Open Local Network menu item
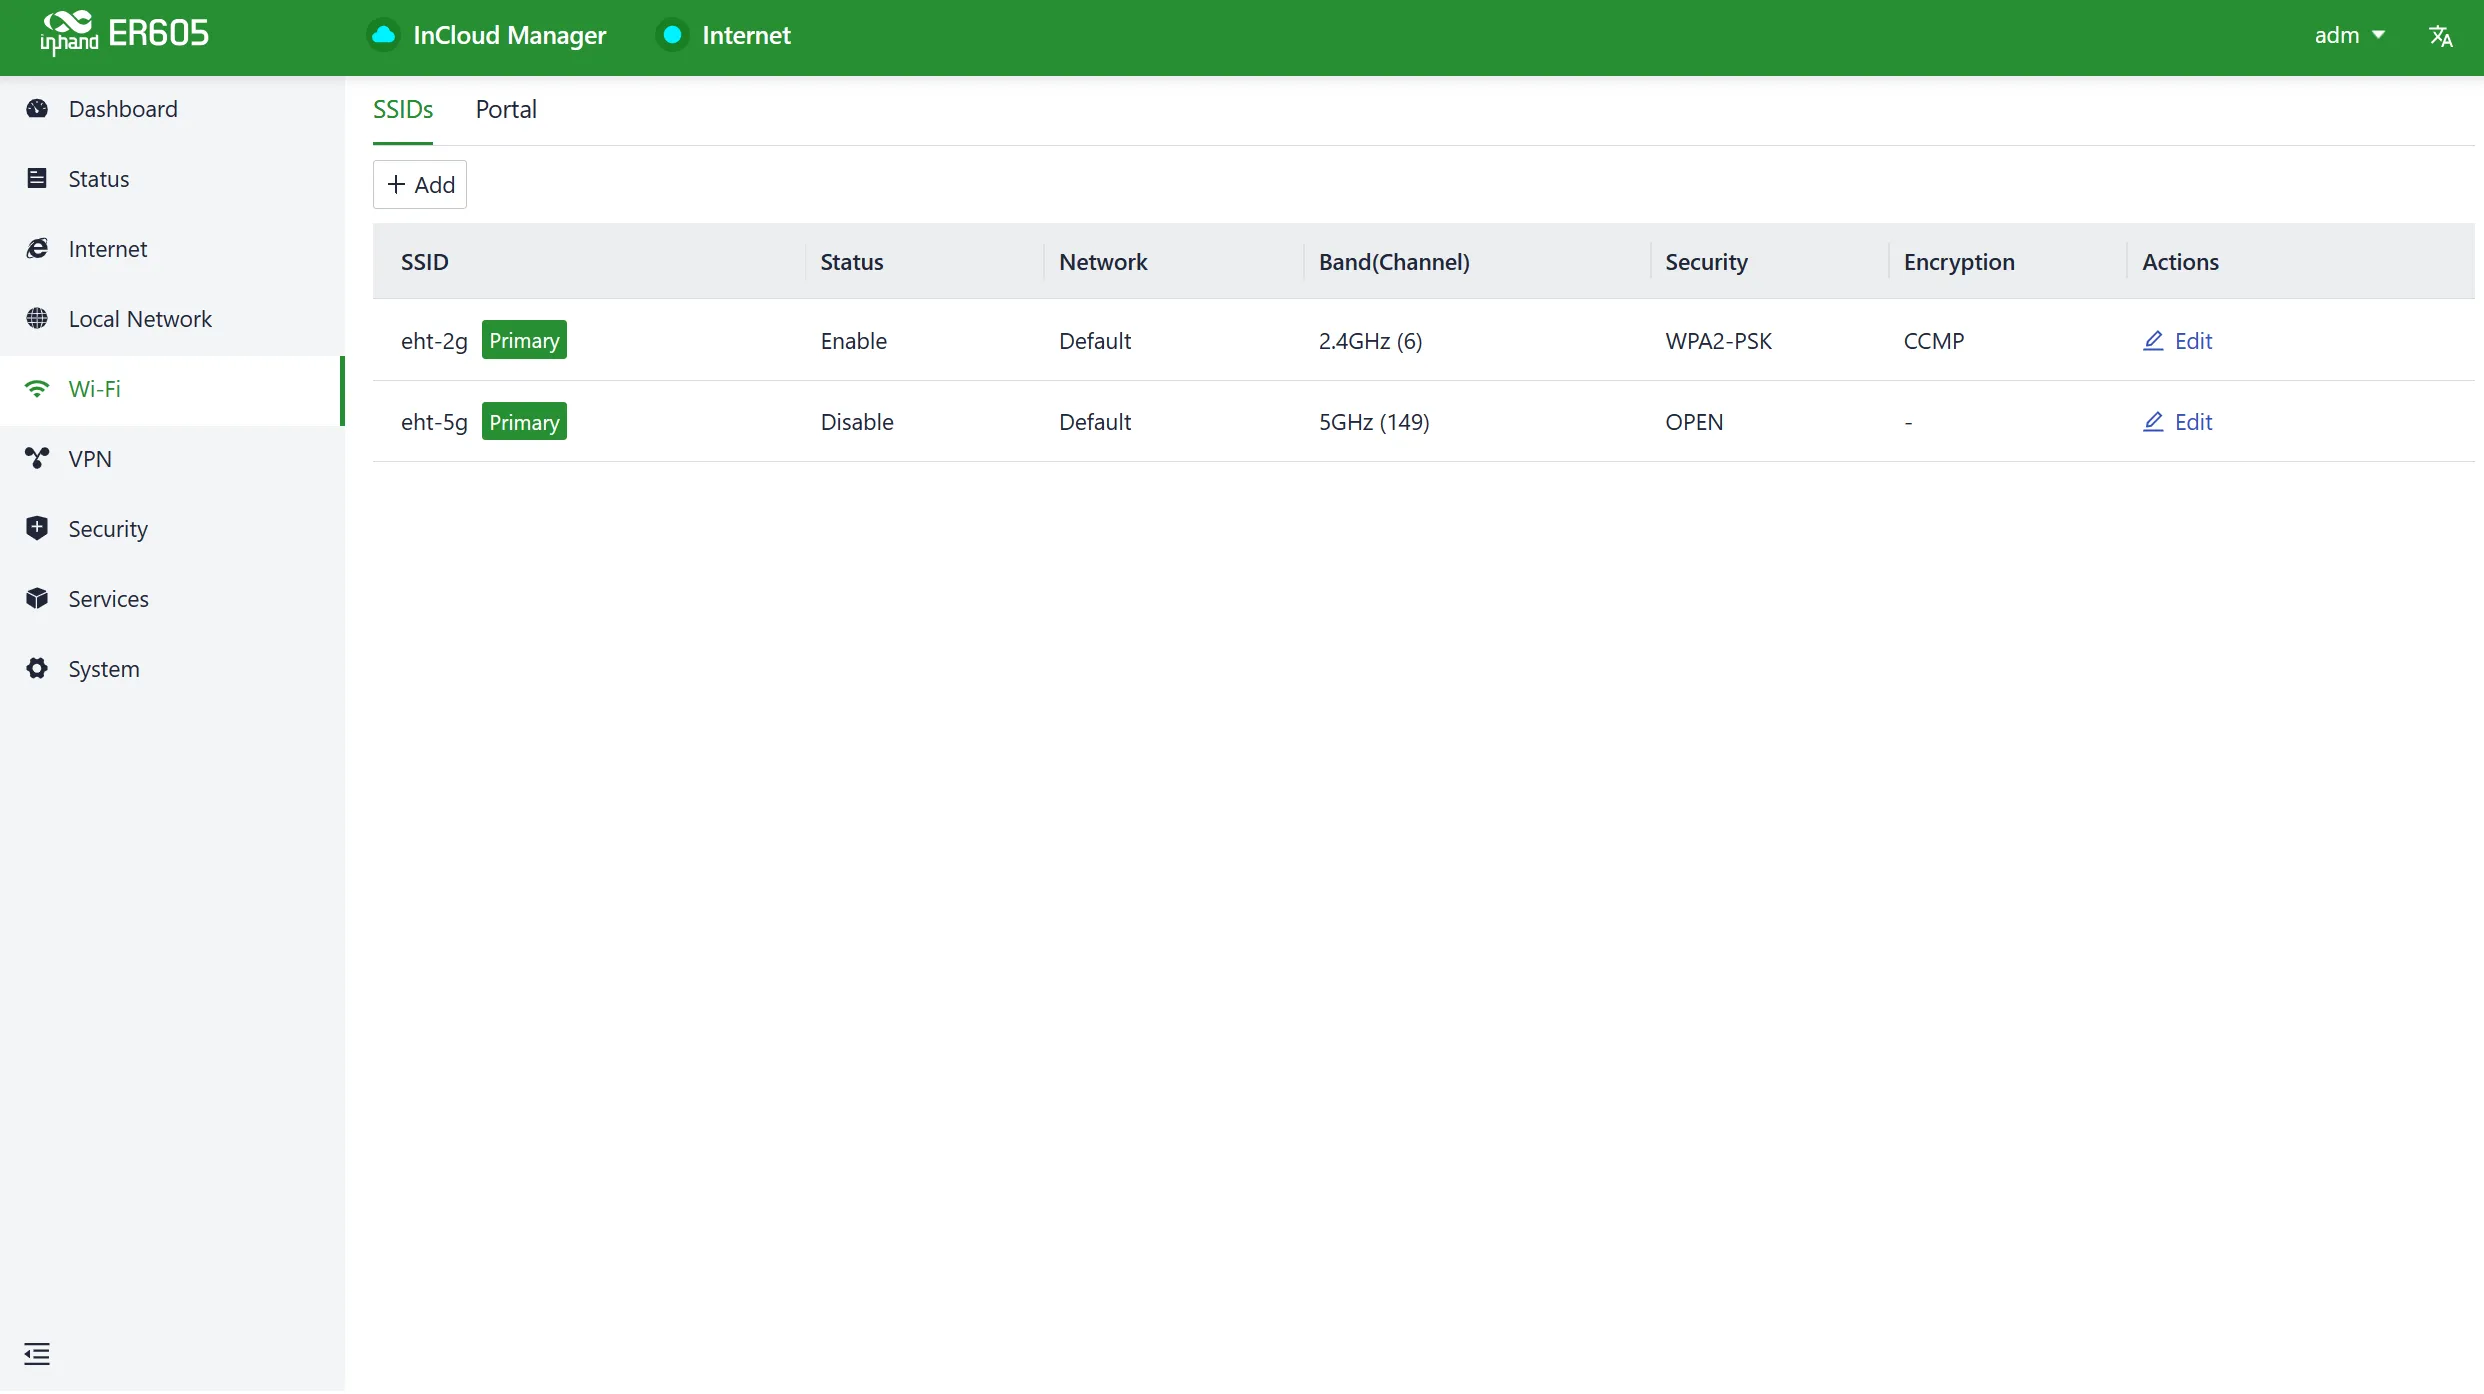Screen dimensions: 2484x1394 click(x=172, y=319)
